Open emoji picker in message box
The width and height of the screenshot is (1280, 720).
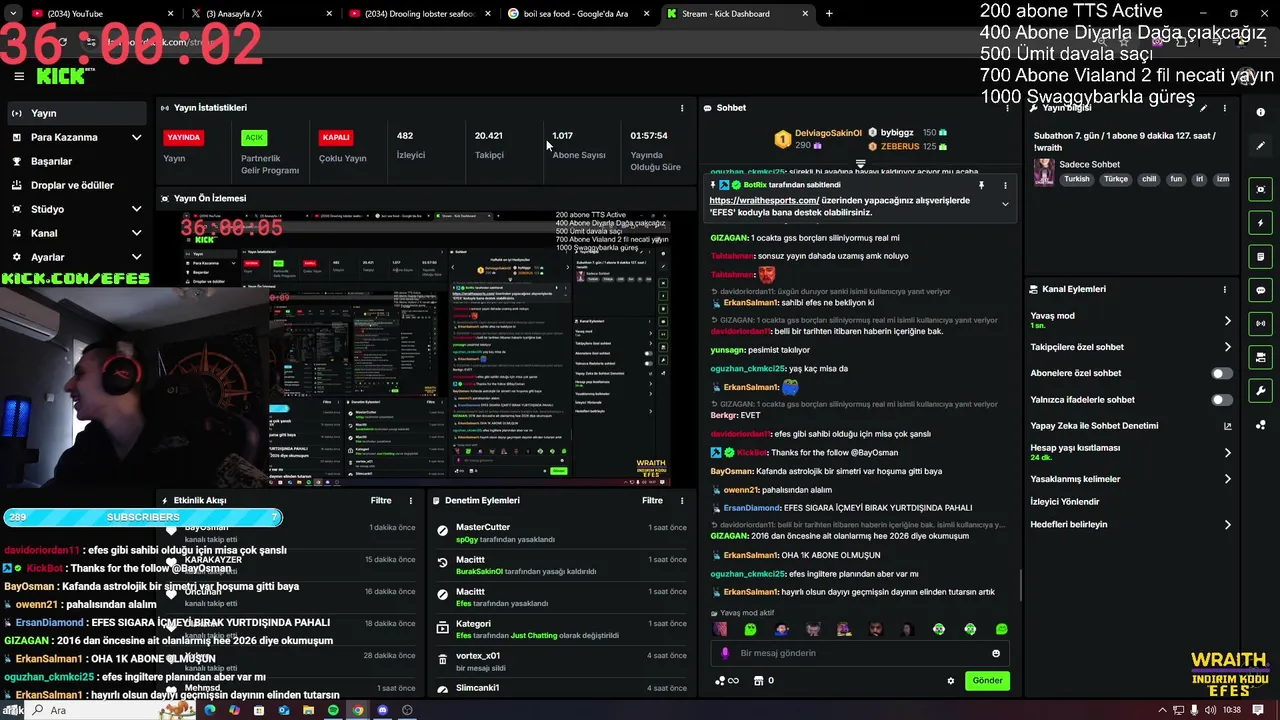pyautogui.click(x=995, y=653)
